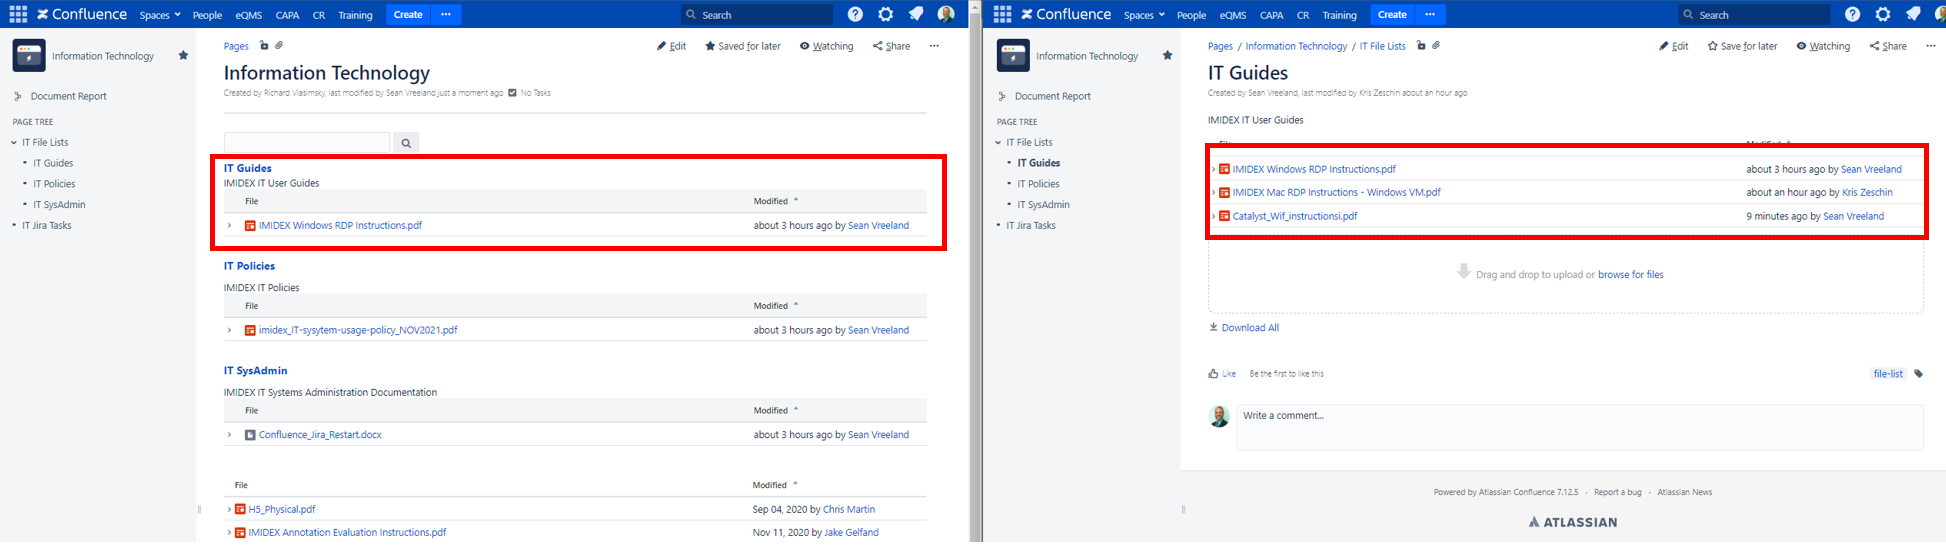Expand row of H5_Physical.pdf
This screenshot has width=1946, height=553.
click(x=229, y=510)
